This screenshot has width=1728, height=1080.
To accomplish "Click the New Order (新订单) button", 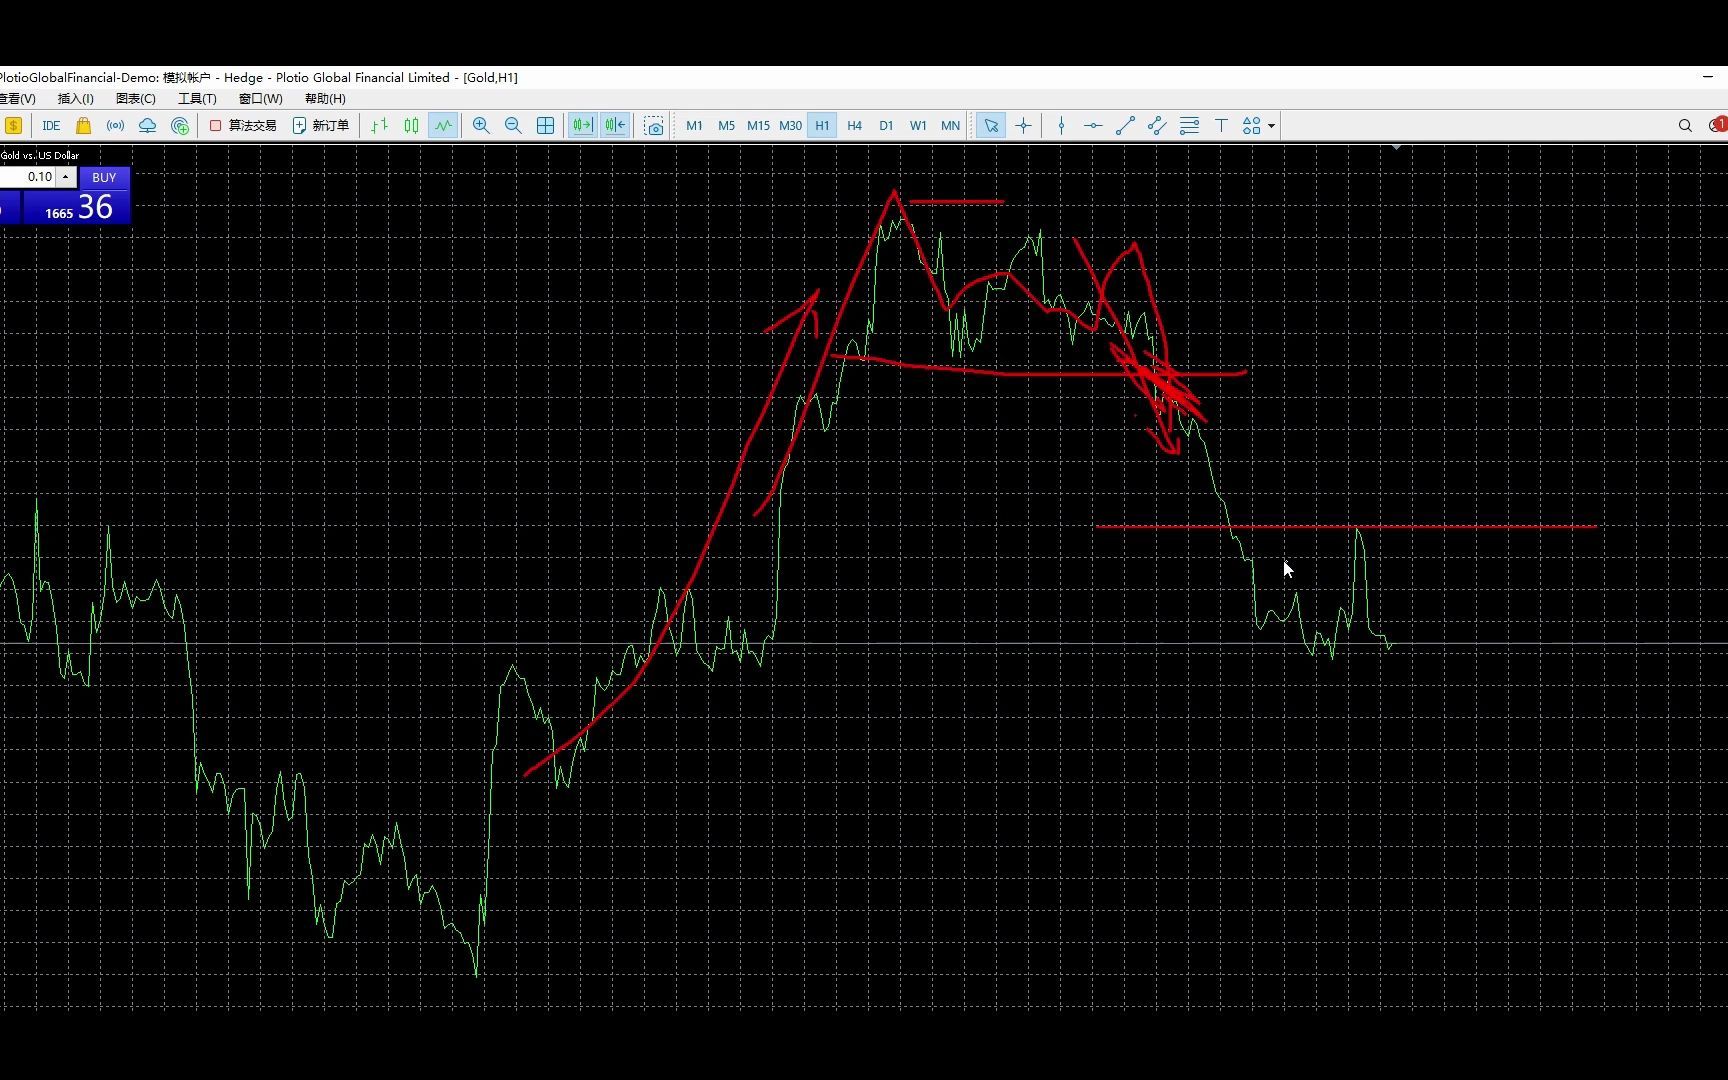I will [x=321, y=125].
